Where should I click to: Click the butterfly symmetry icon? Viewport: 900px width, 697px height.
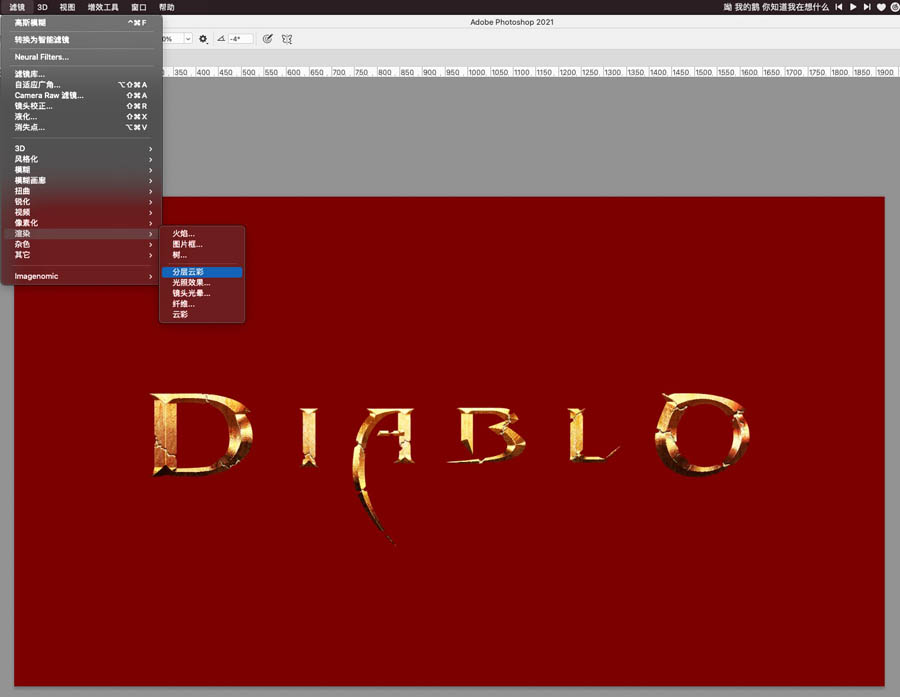[x=287, y=39]
